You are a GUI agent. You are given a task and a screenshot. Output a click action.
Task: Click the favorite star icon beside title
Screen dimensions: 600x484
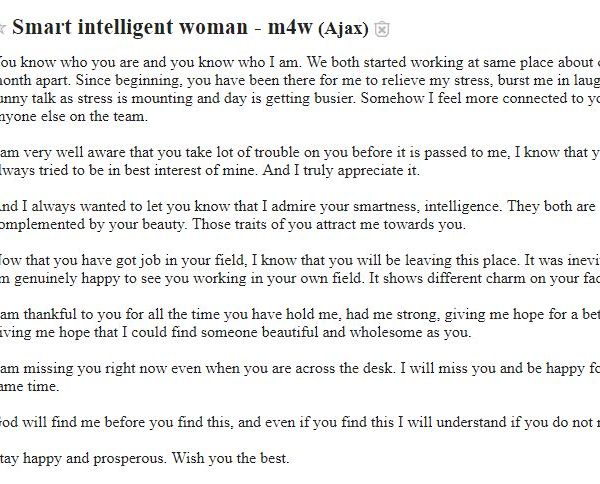pos(3,26)
